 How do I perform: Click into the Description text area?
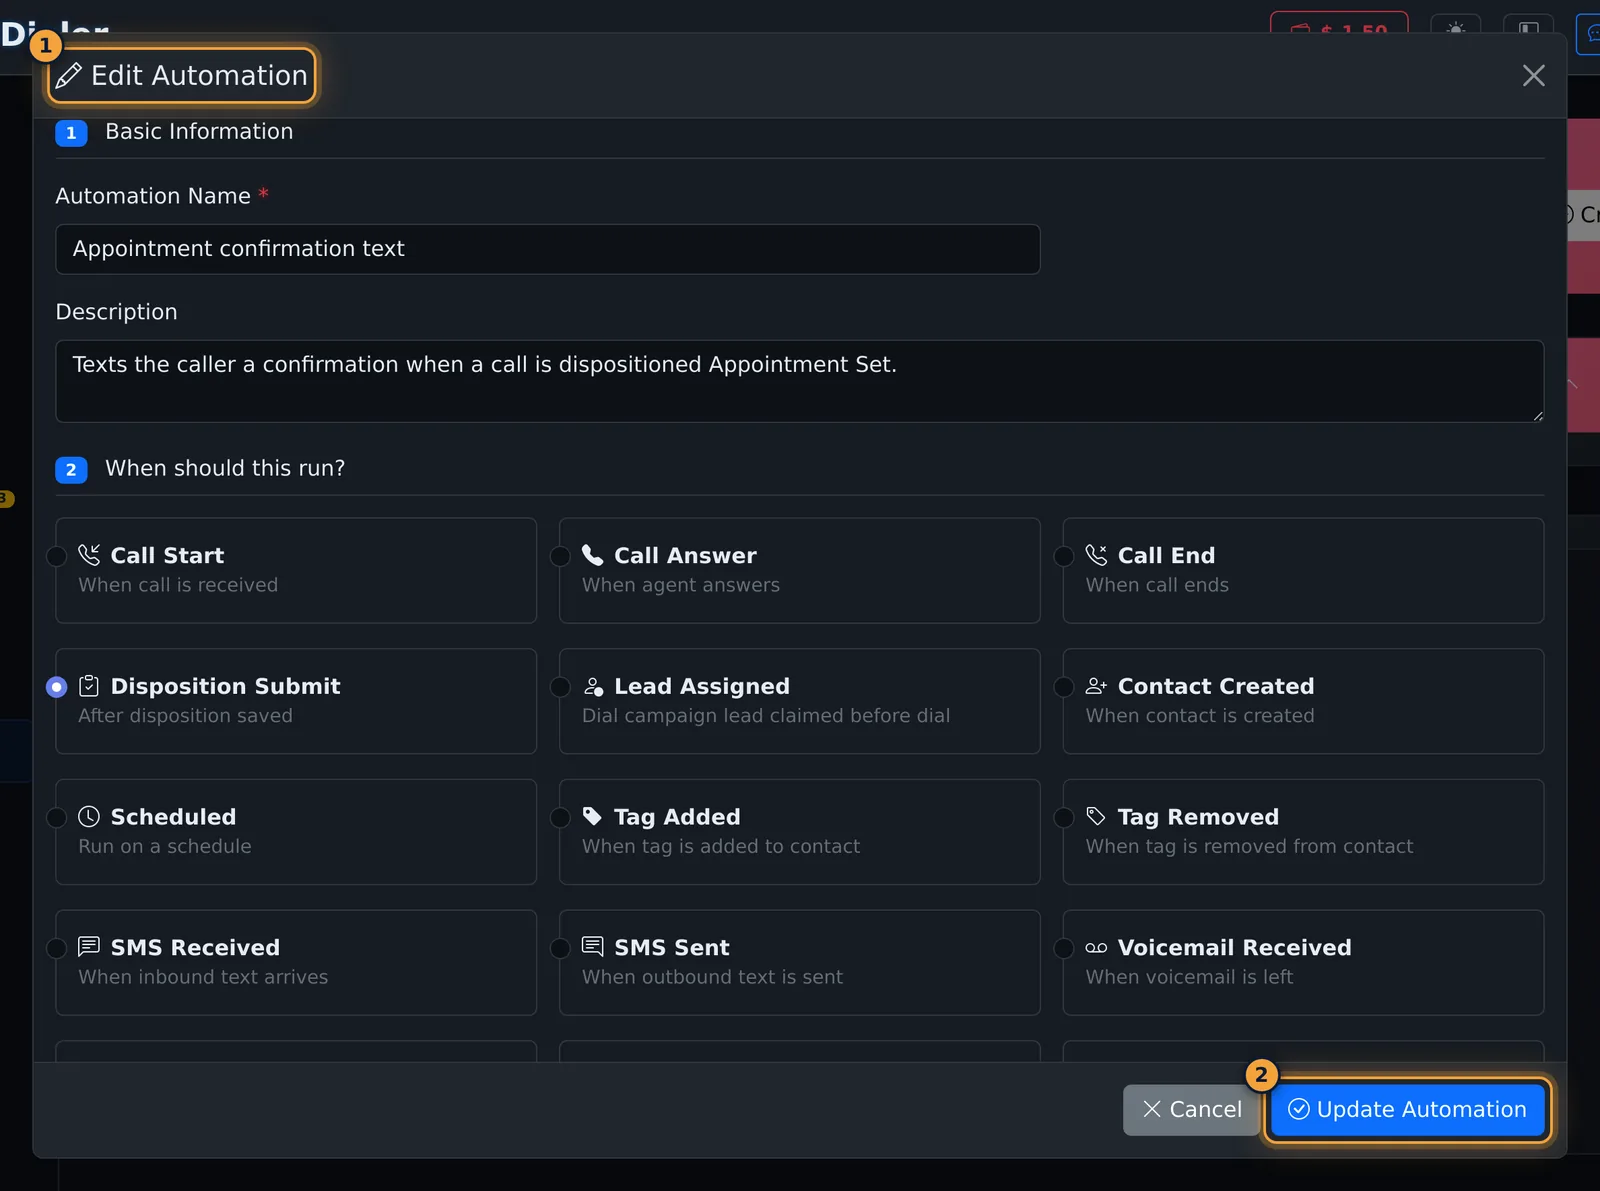[x=800, y=381]
